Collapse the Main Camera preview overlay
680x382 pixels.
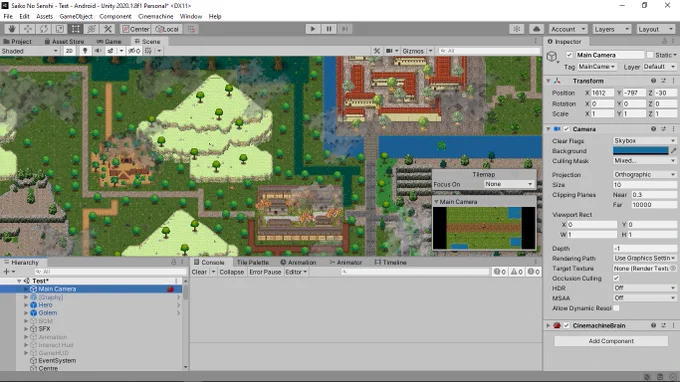click(x=436, y=202)
